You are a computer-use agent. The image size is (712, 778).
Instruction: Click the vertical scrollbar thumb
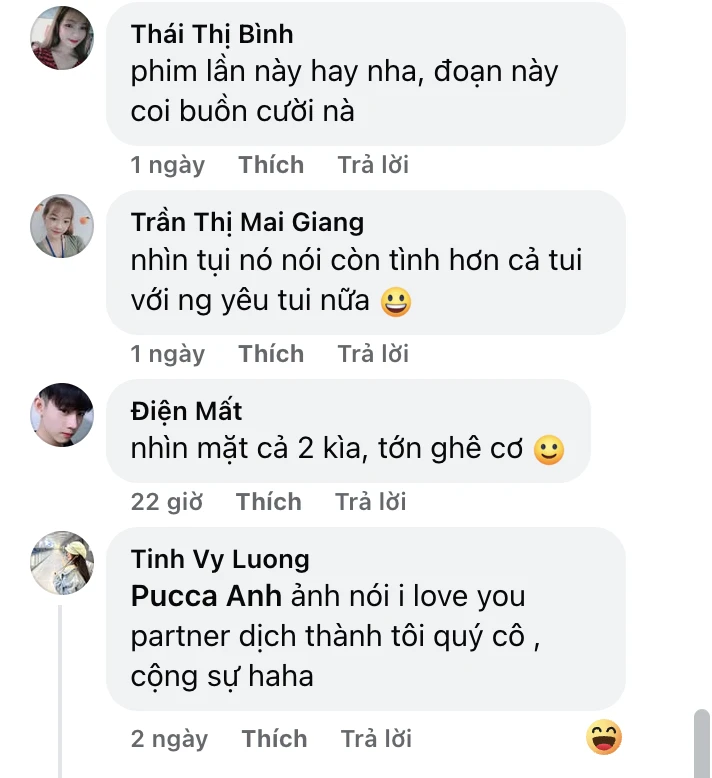coord(702,743)
